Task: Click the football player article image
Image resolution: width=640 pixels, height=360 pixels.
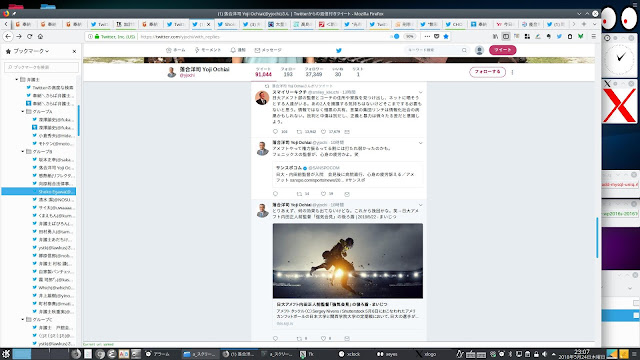Action: (348, 261)
